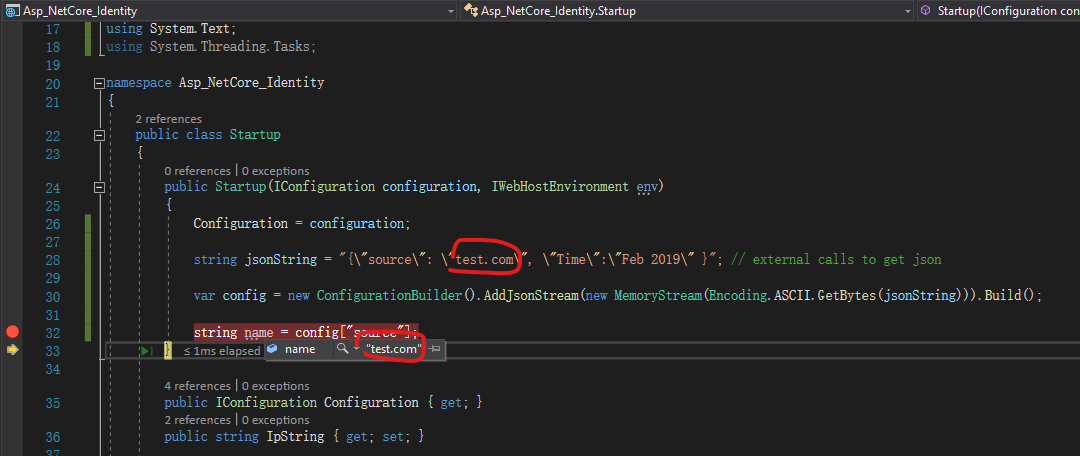The height and width of the screenshot is (456, 1080).
Task: Open '2 references' CodeLens above class Startup
Action: click(169, 119)
